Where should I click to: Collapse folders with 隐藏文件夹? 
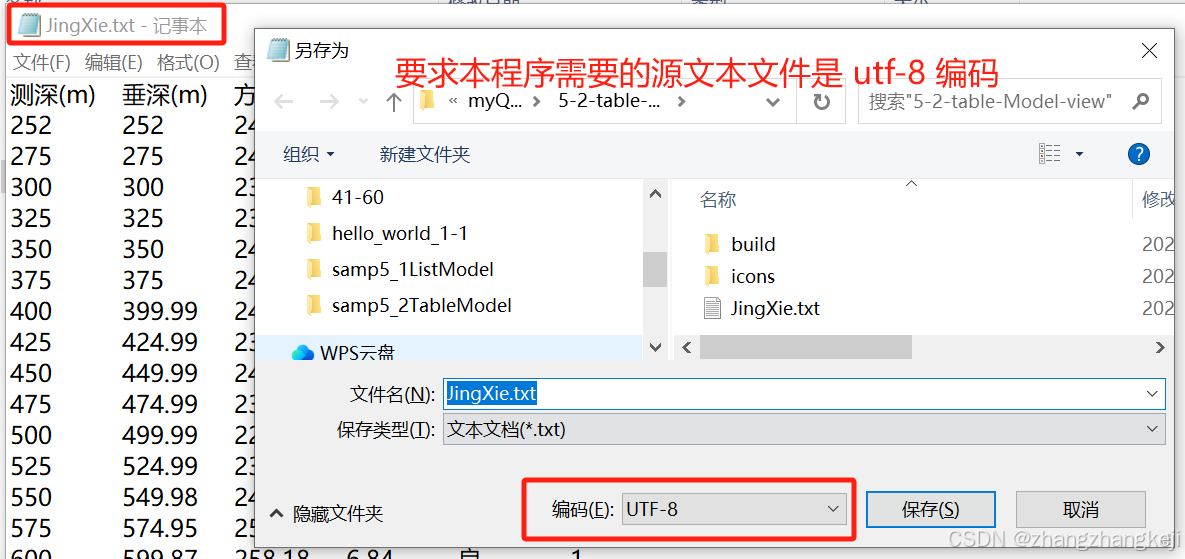pos(327,514)
